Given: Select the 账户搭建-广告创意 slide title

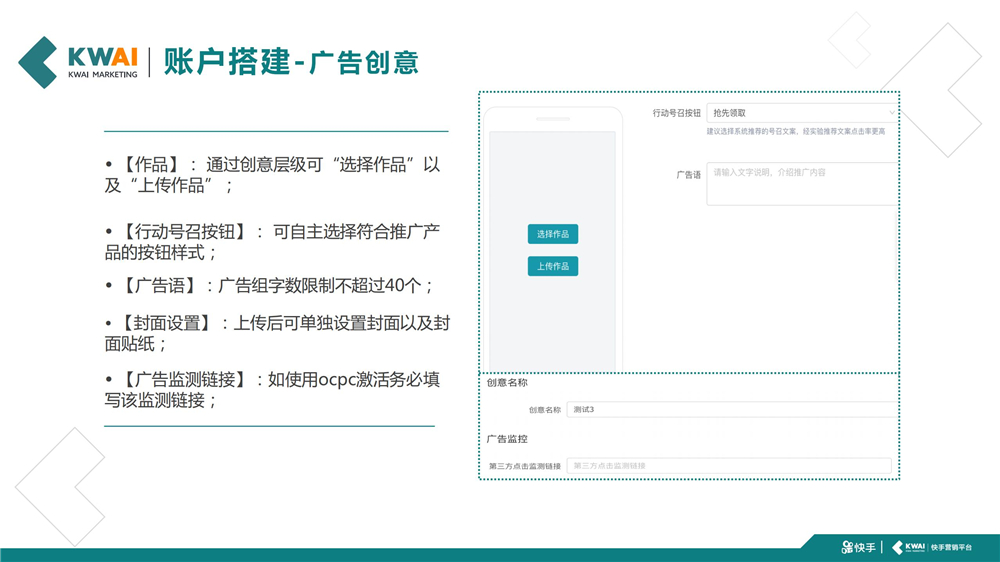Looking at the screenshot, I should (x=291, y=63).
